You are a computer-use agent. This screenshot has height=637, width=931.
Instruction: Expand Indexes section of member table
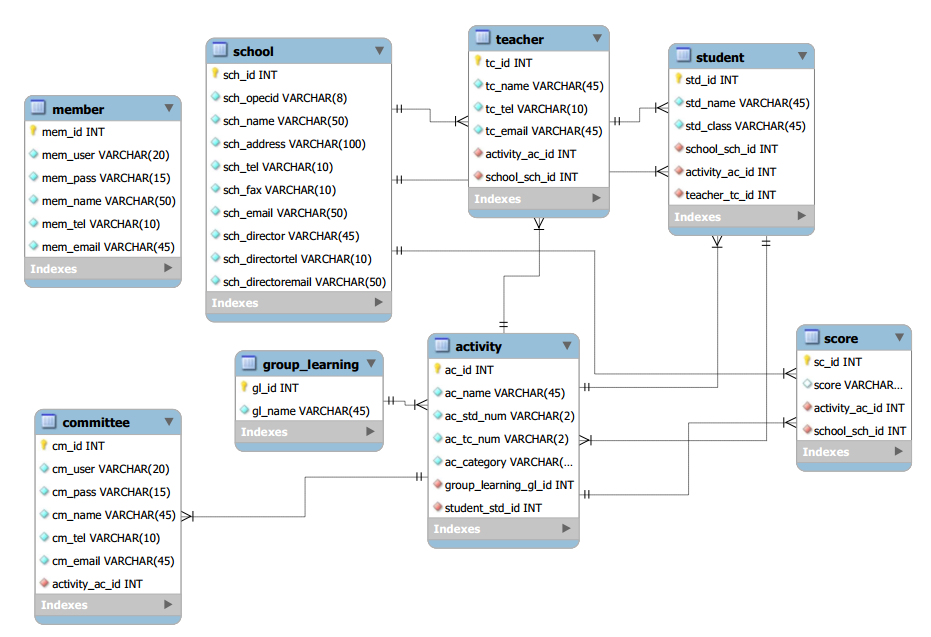[x=168, y=268]
